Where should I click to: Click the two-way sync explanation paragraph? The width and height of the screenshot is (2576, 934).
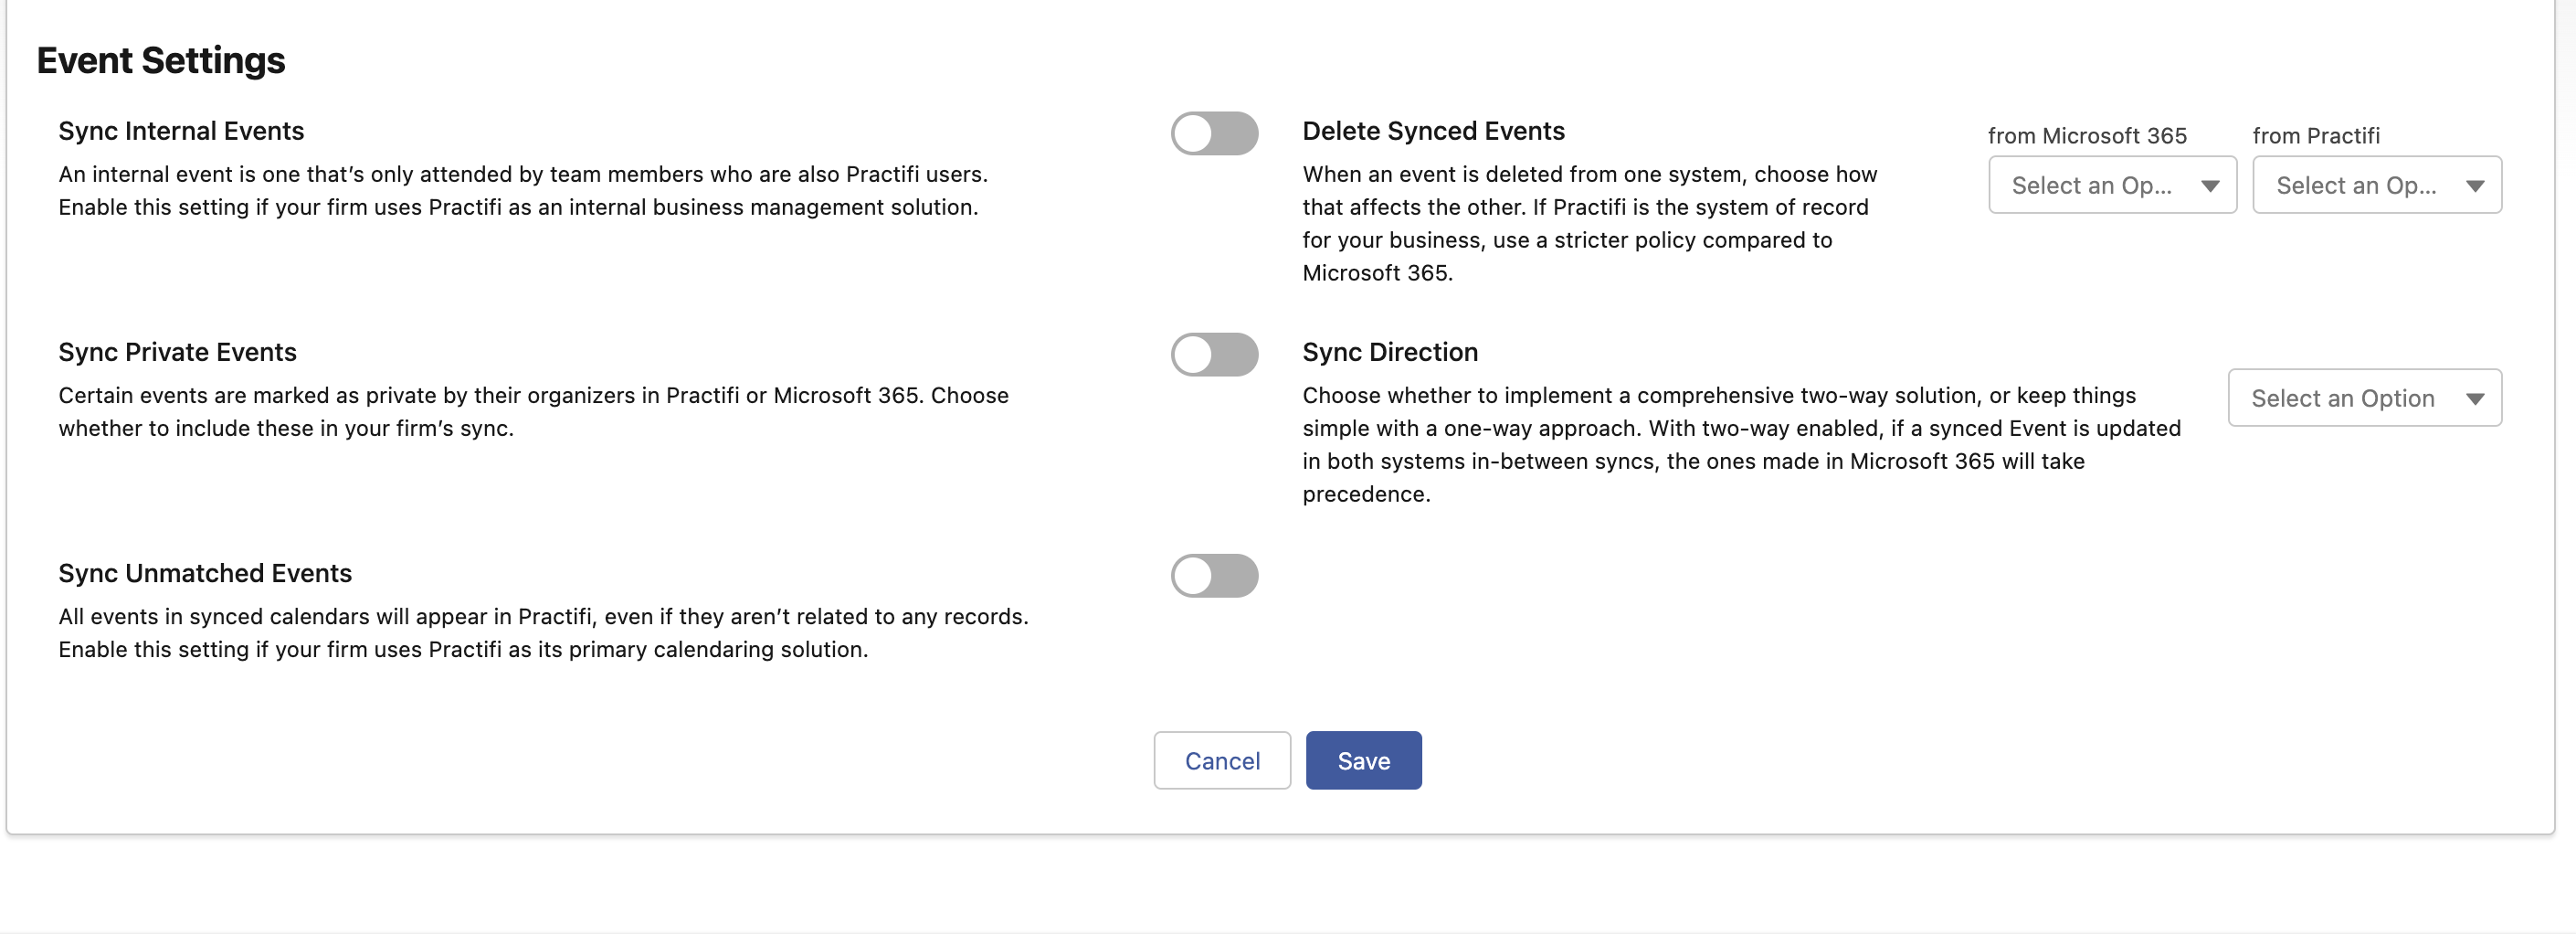click(x=1741, y=444)
